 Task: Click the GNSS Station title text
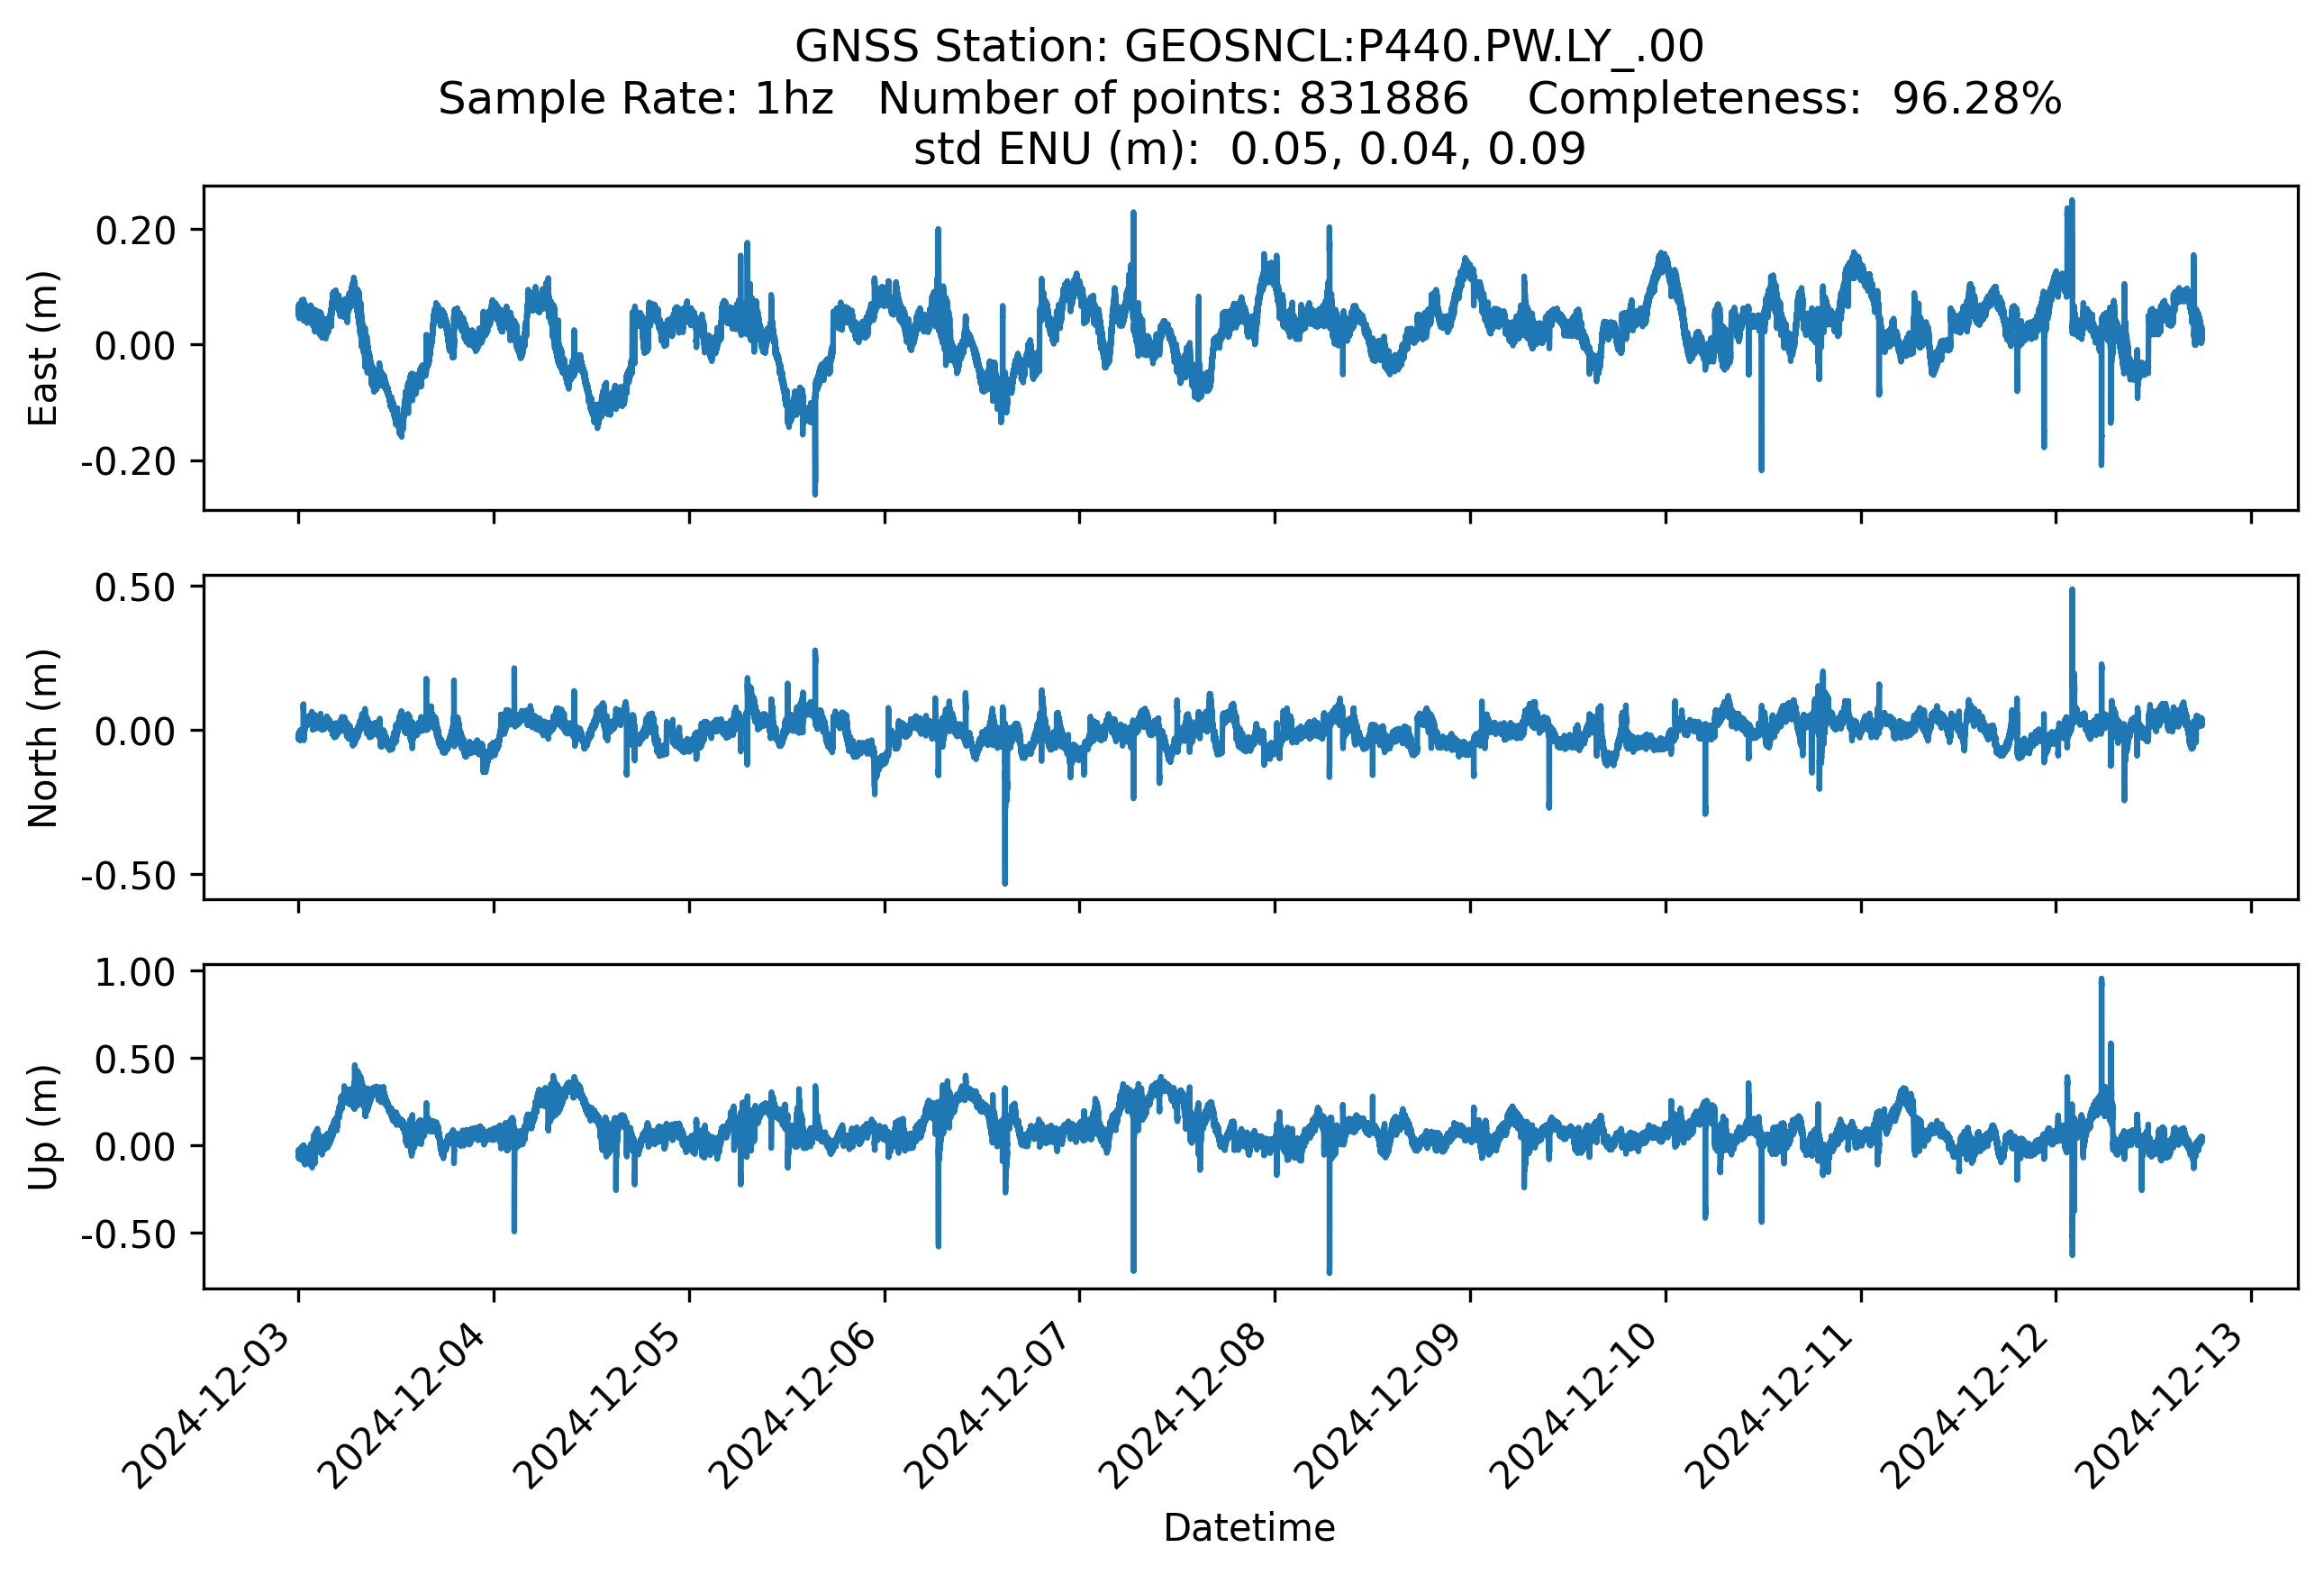[1249, 46]
